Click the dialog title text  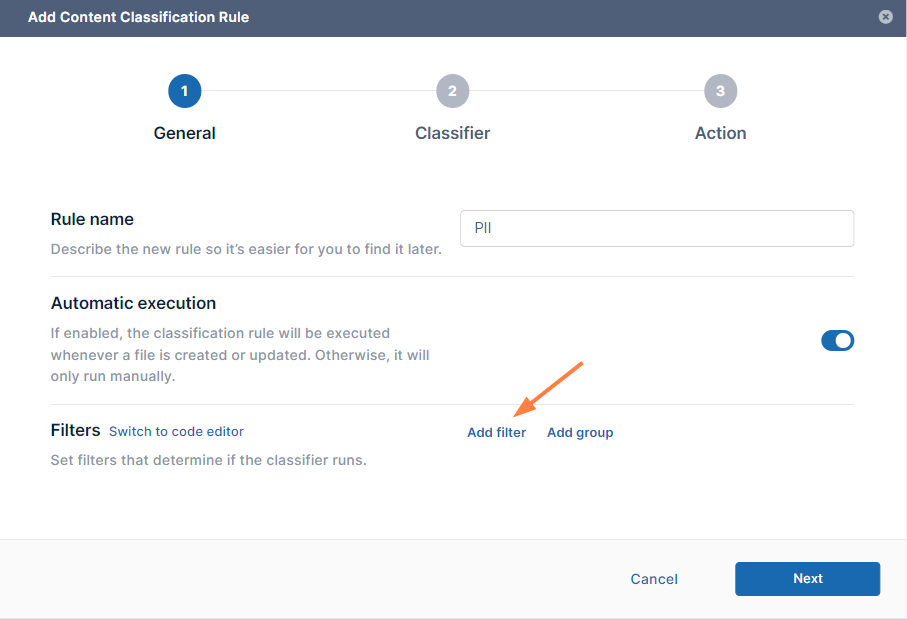138,17
